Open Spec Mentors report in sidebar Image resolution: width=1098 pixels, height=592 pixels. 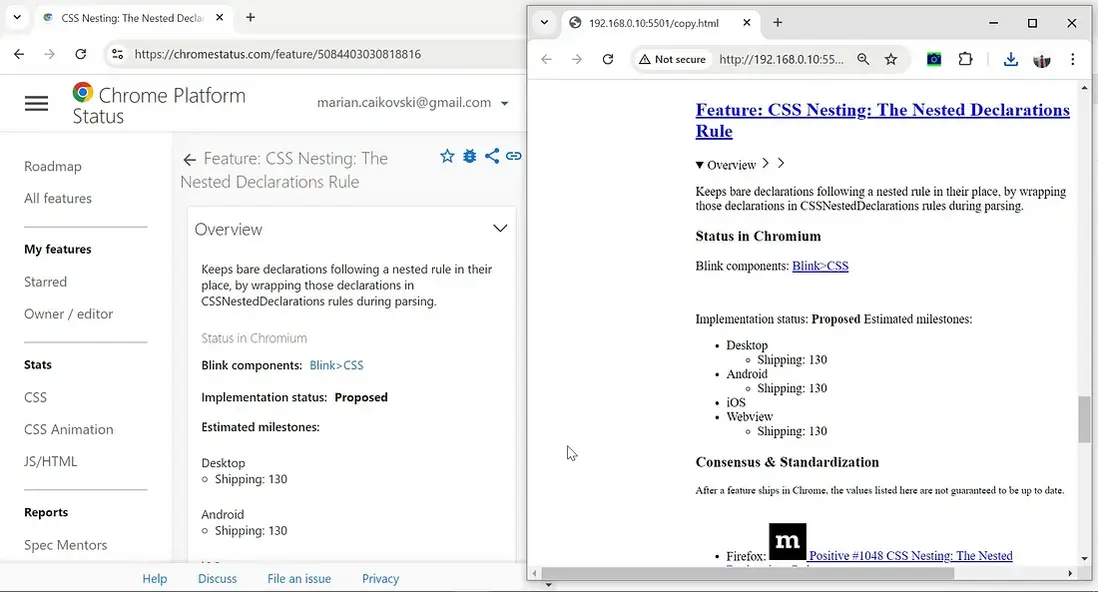click(x=65, y=545)
